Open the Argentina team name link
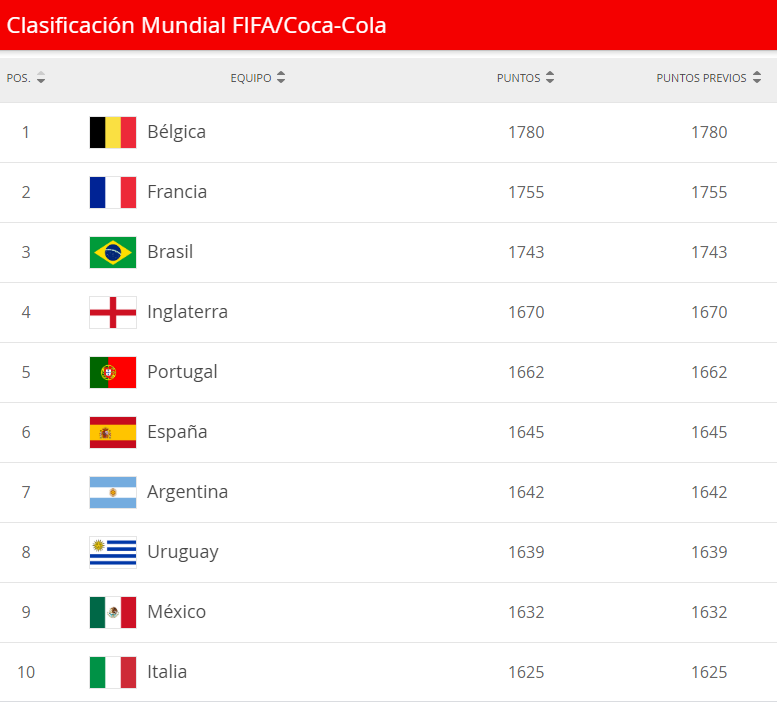Screen dimensions: 777x703 coord(187,492)
